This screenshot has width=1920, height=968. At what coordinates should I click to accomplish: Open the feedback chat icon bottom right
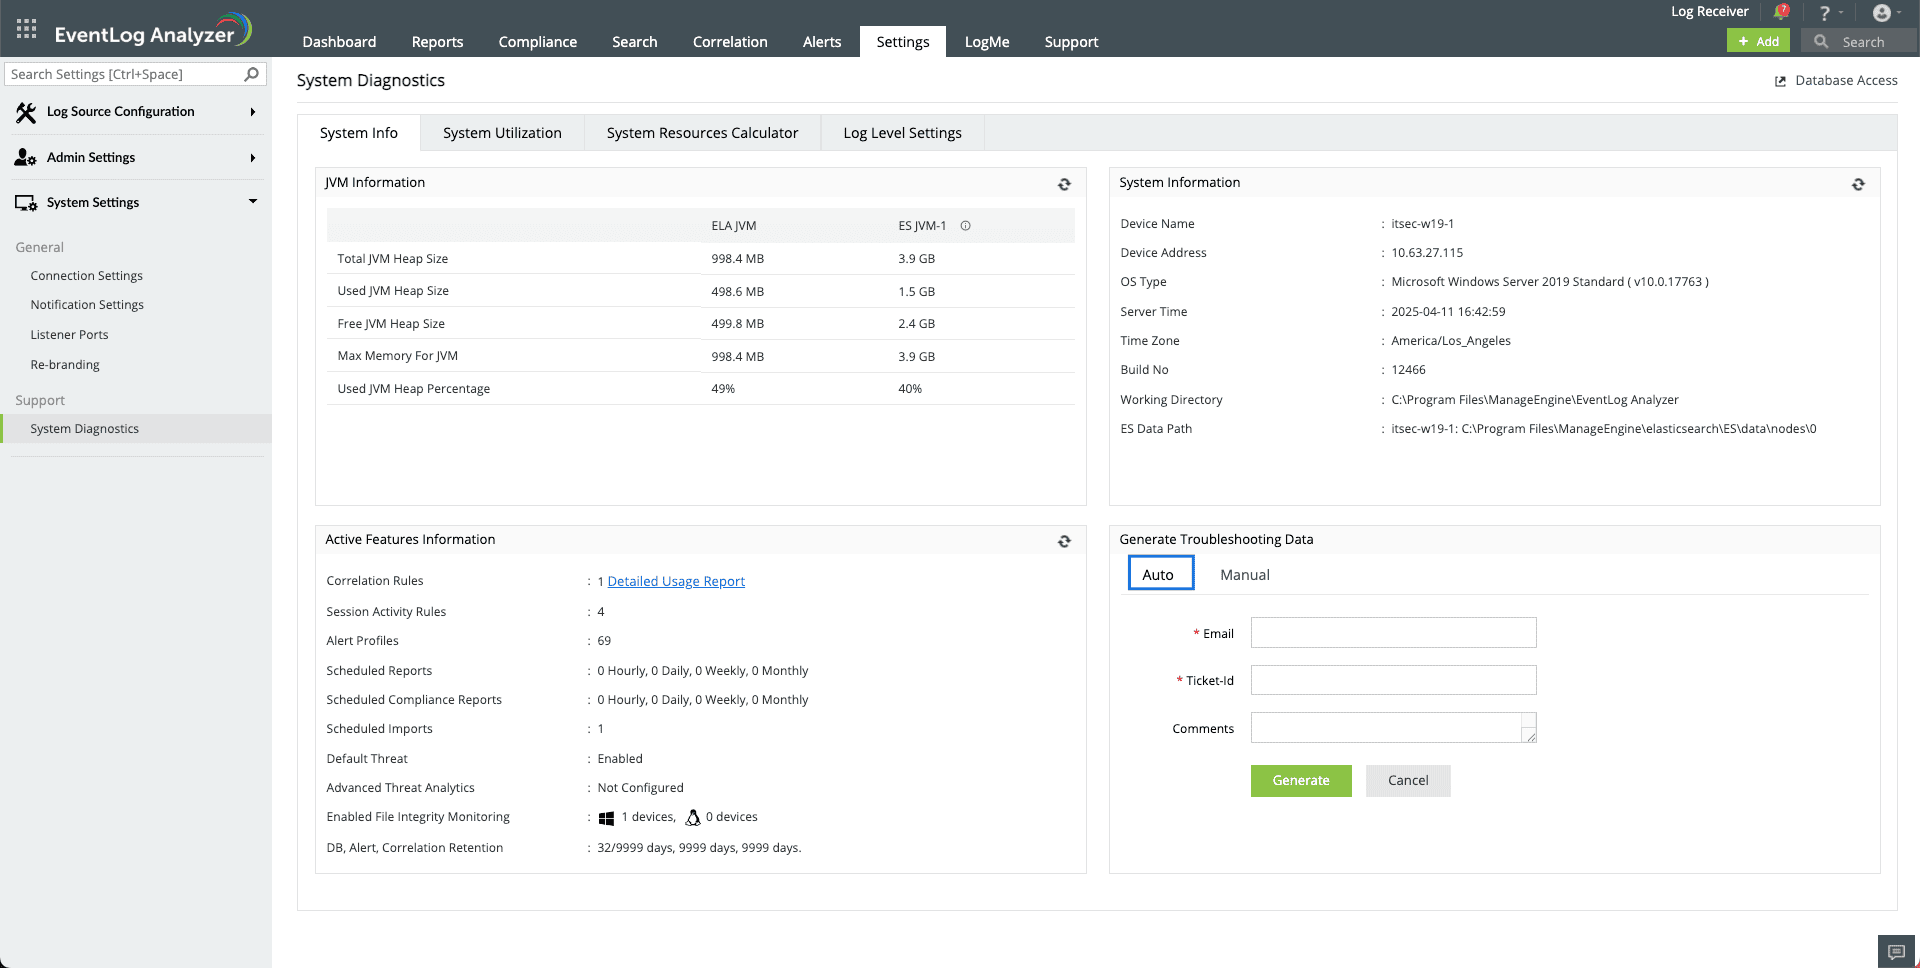(1896, 951)
